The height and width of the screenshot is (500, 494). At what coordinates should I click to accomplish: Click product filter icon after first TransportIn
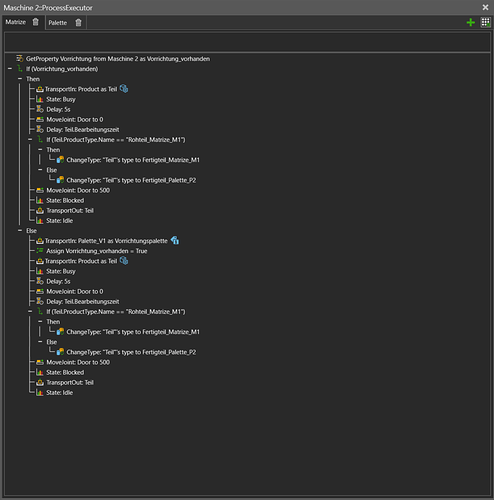tap(124, 89)
